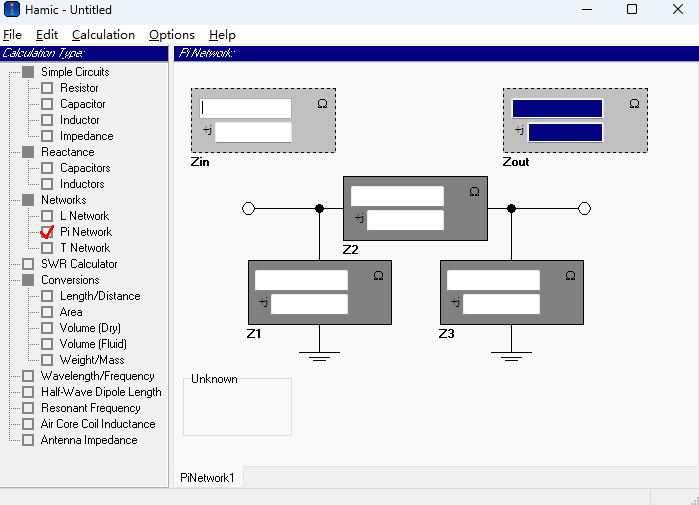Switch to the PiNetwork1 tab
The image size is (699, 505).
coord(207,478)
